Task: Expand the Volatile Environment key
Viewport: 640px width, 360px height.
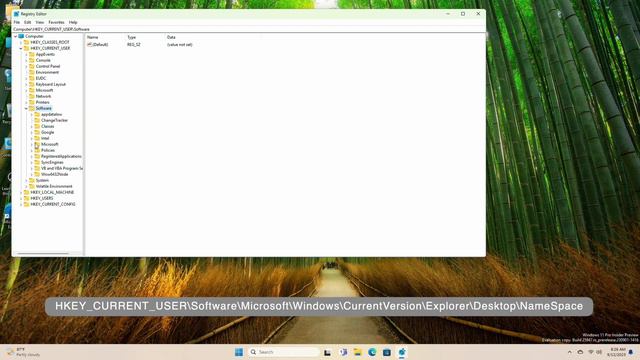Action: click(x=26, y=187)
